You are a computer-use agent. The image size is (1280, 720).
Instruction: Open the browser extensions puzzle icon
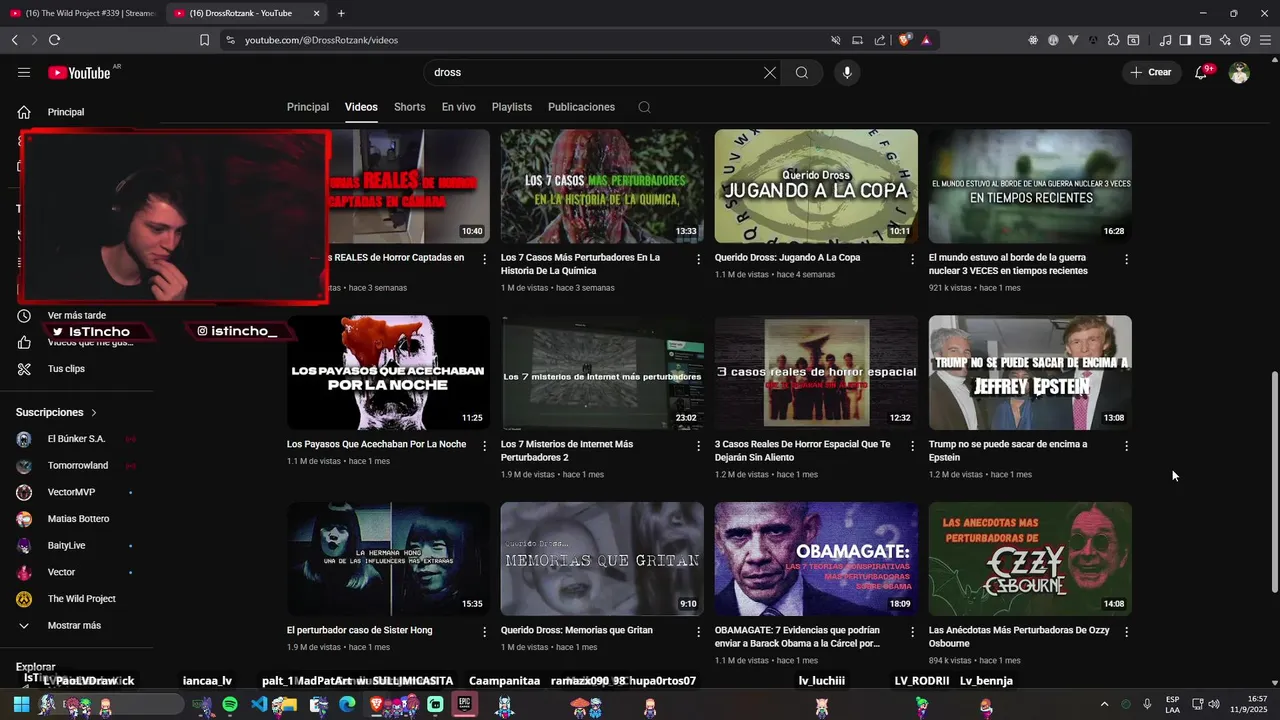pyautogui.click(x=1113, y=40)
